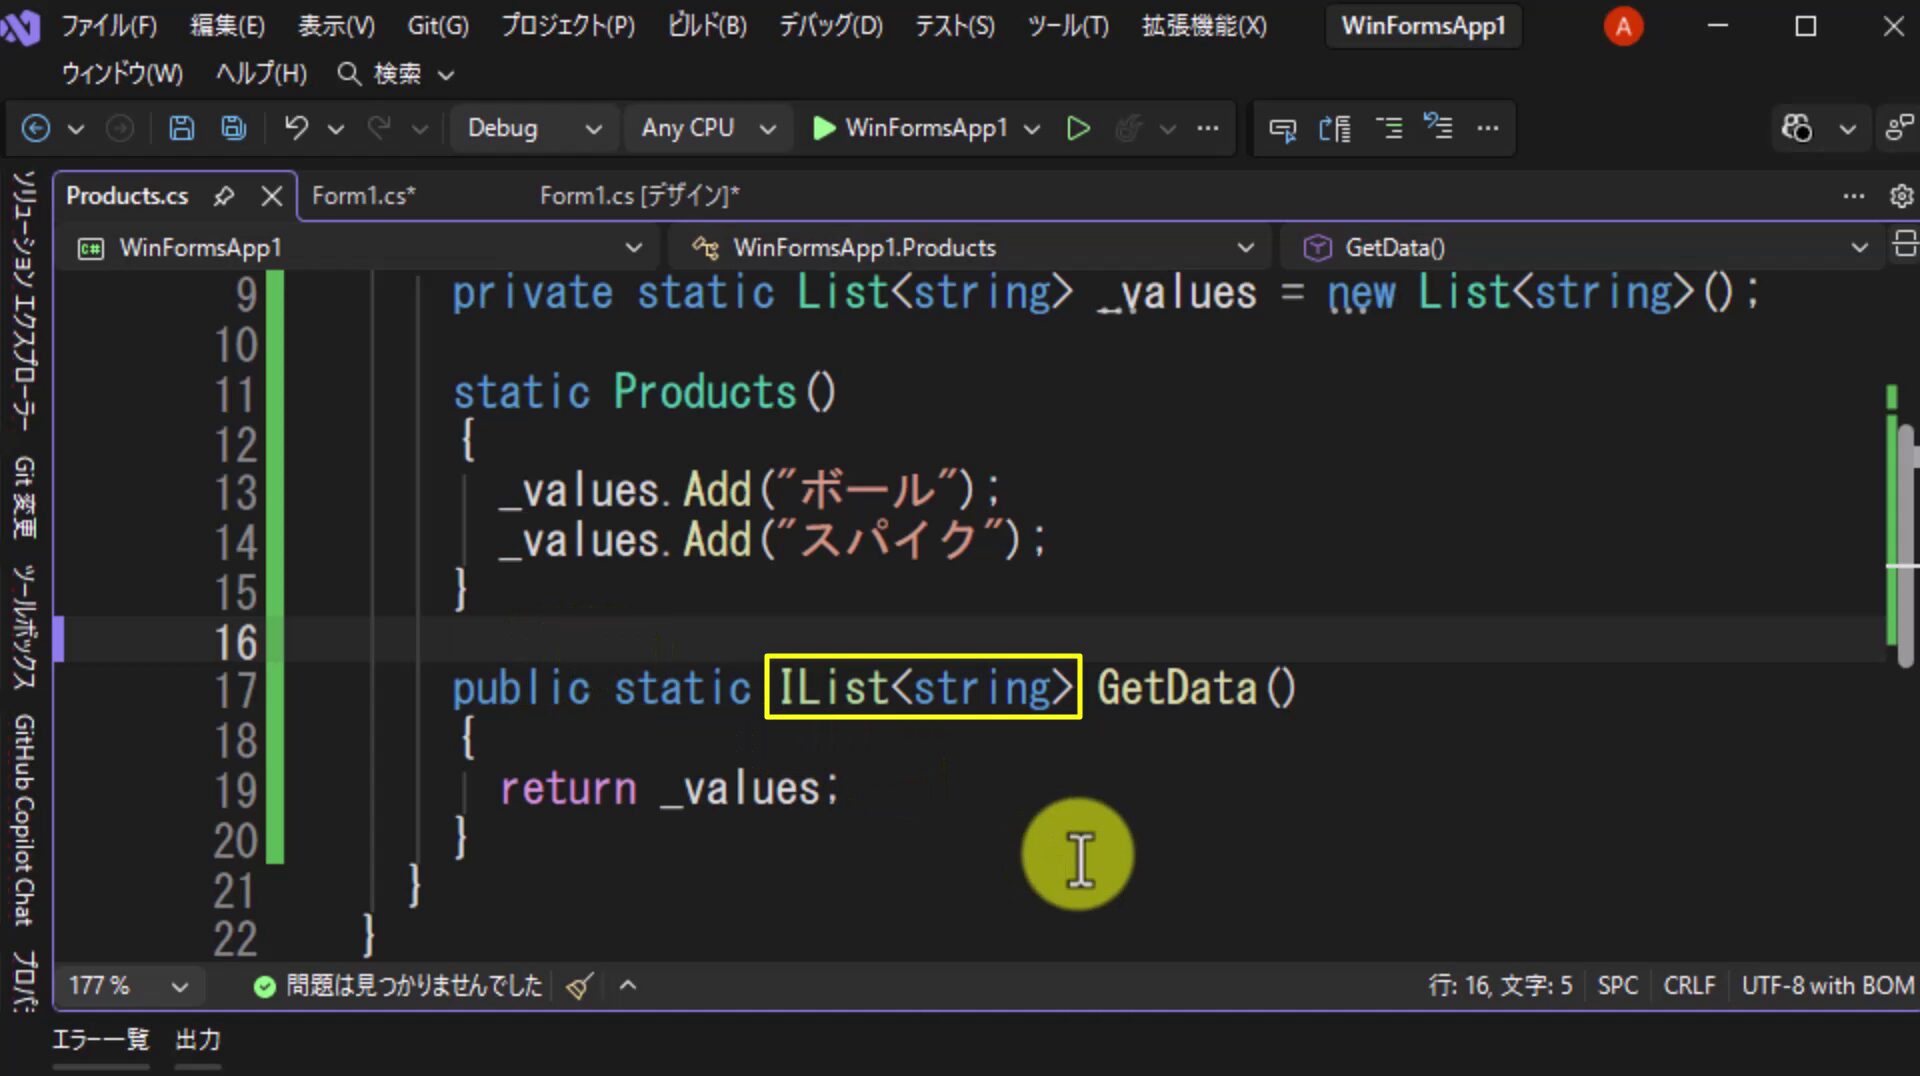Open the Git 変更 side tab
Viewport: 1920px width, 1076px height.
coord(24,497)
